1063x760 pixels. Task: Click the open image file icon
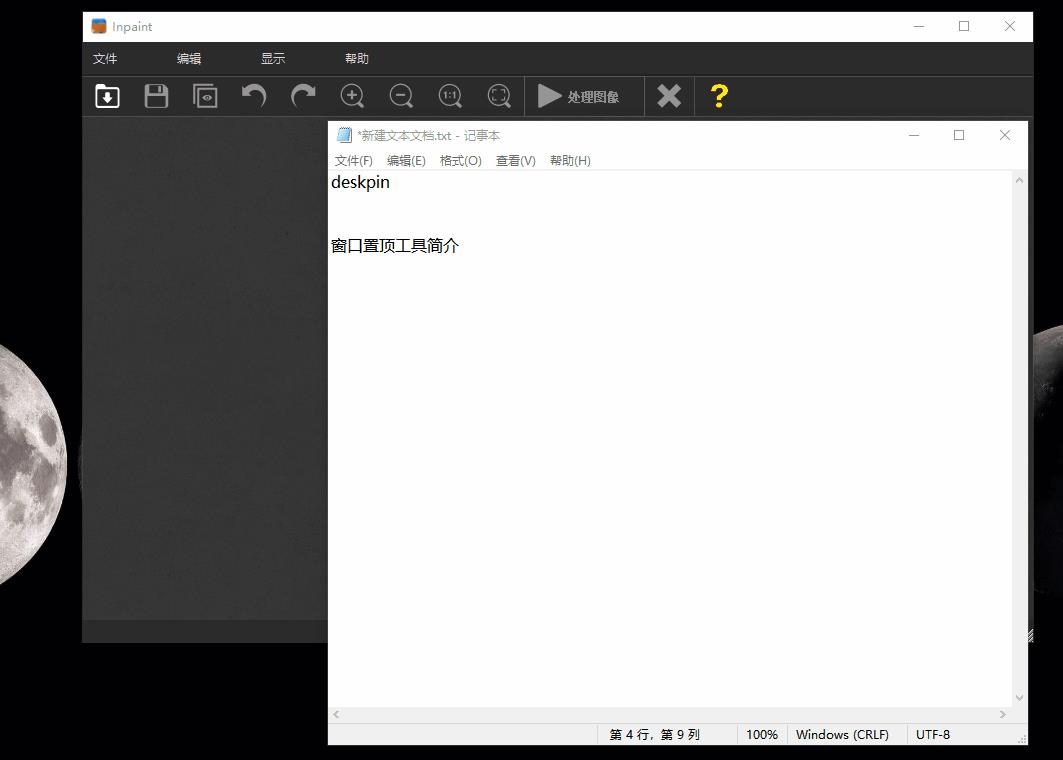(107, 96)
